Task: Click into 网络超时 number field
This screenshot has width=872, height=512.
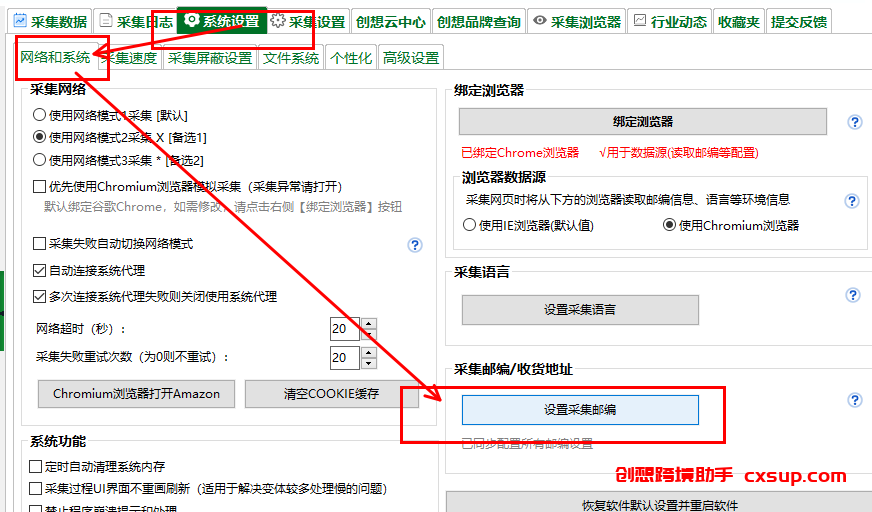Action: (x=345, y=329)
